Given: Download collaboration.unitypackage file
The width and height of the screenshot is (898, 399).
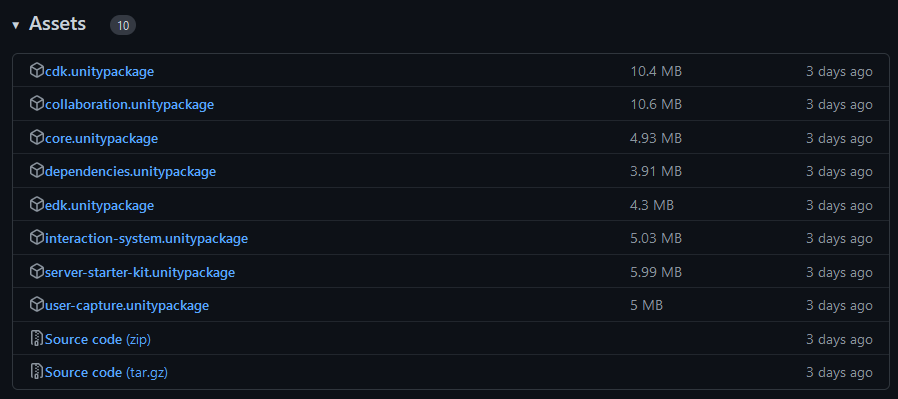Looking at the screenshot, I should 129,105.
